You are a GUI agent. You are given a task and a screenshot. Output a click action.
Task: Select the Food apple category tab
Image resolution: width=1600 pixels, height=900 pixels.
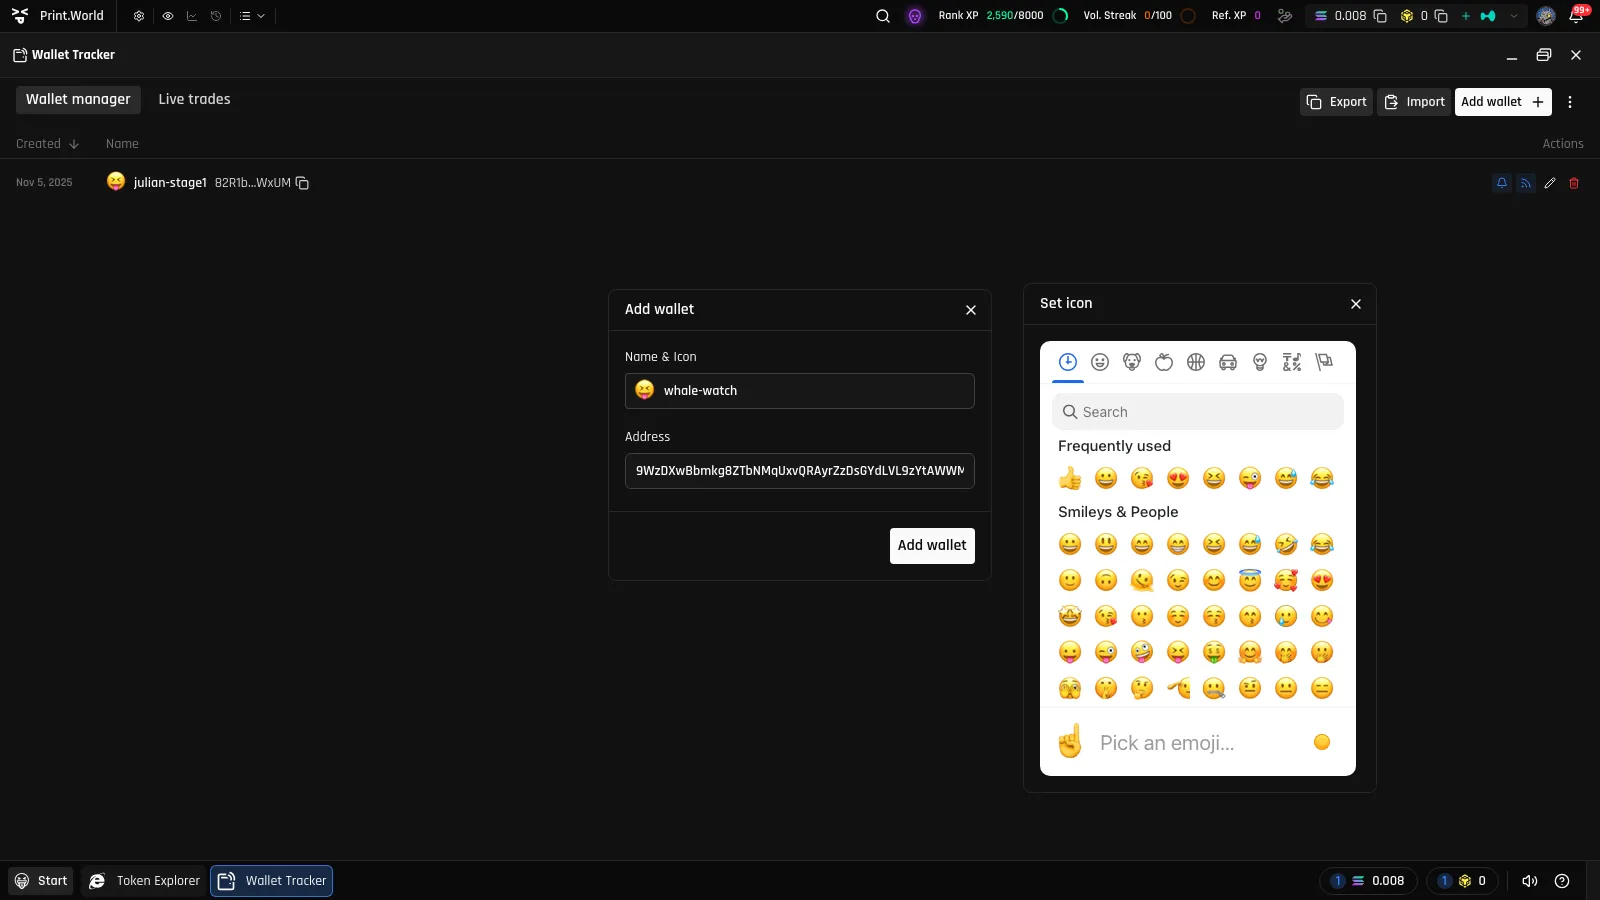[1164, 362]
